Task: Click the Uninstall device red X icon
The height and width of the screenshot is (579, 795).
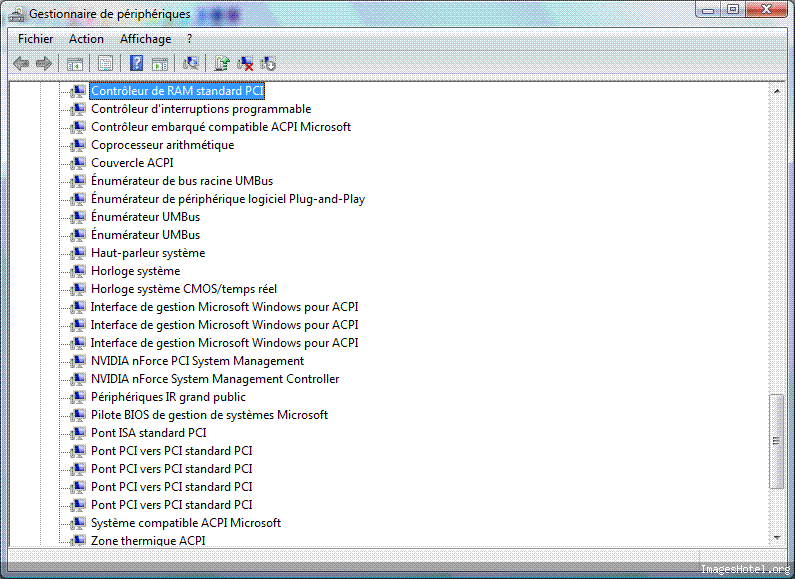Action: (x=245, y=64)
